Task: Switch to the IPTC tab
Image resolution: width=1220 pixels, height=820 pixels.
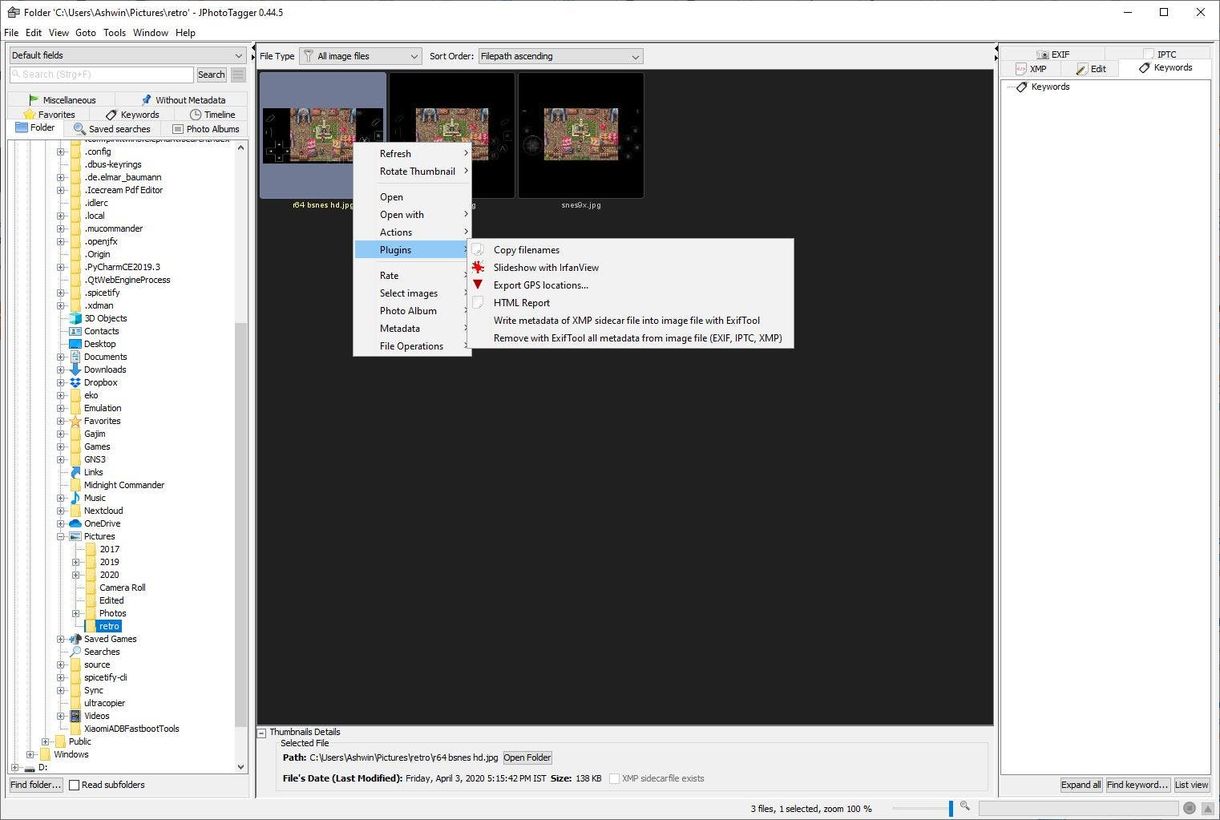Action: (x=1158, y=55)
